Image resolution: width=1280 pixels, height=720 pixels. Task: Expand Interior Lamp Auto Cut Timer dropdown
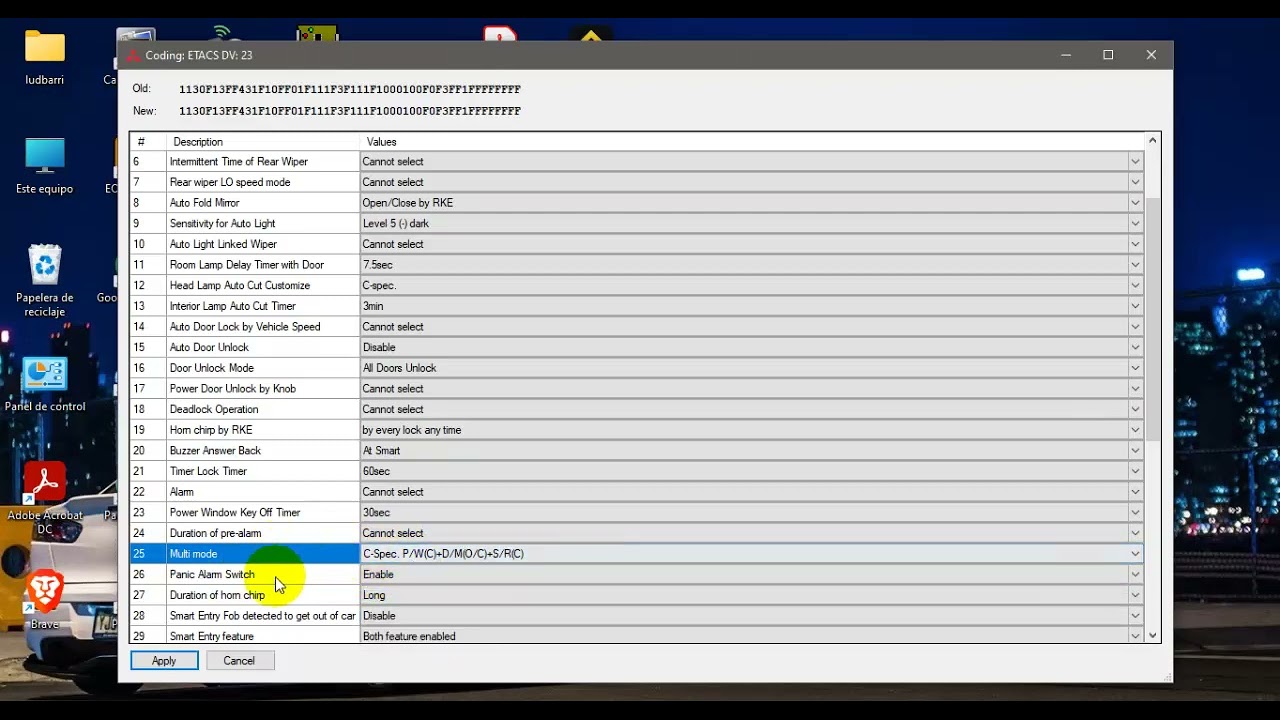(1135, 306)
